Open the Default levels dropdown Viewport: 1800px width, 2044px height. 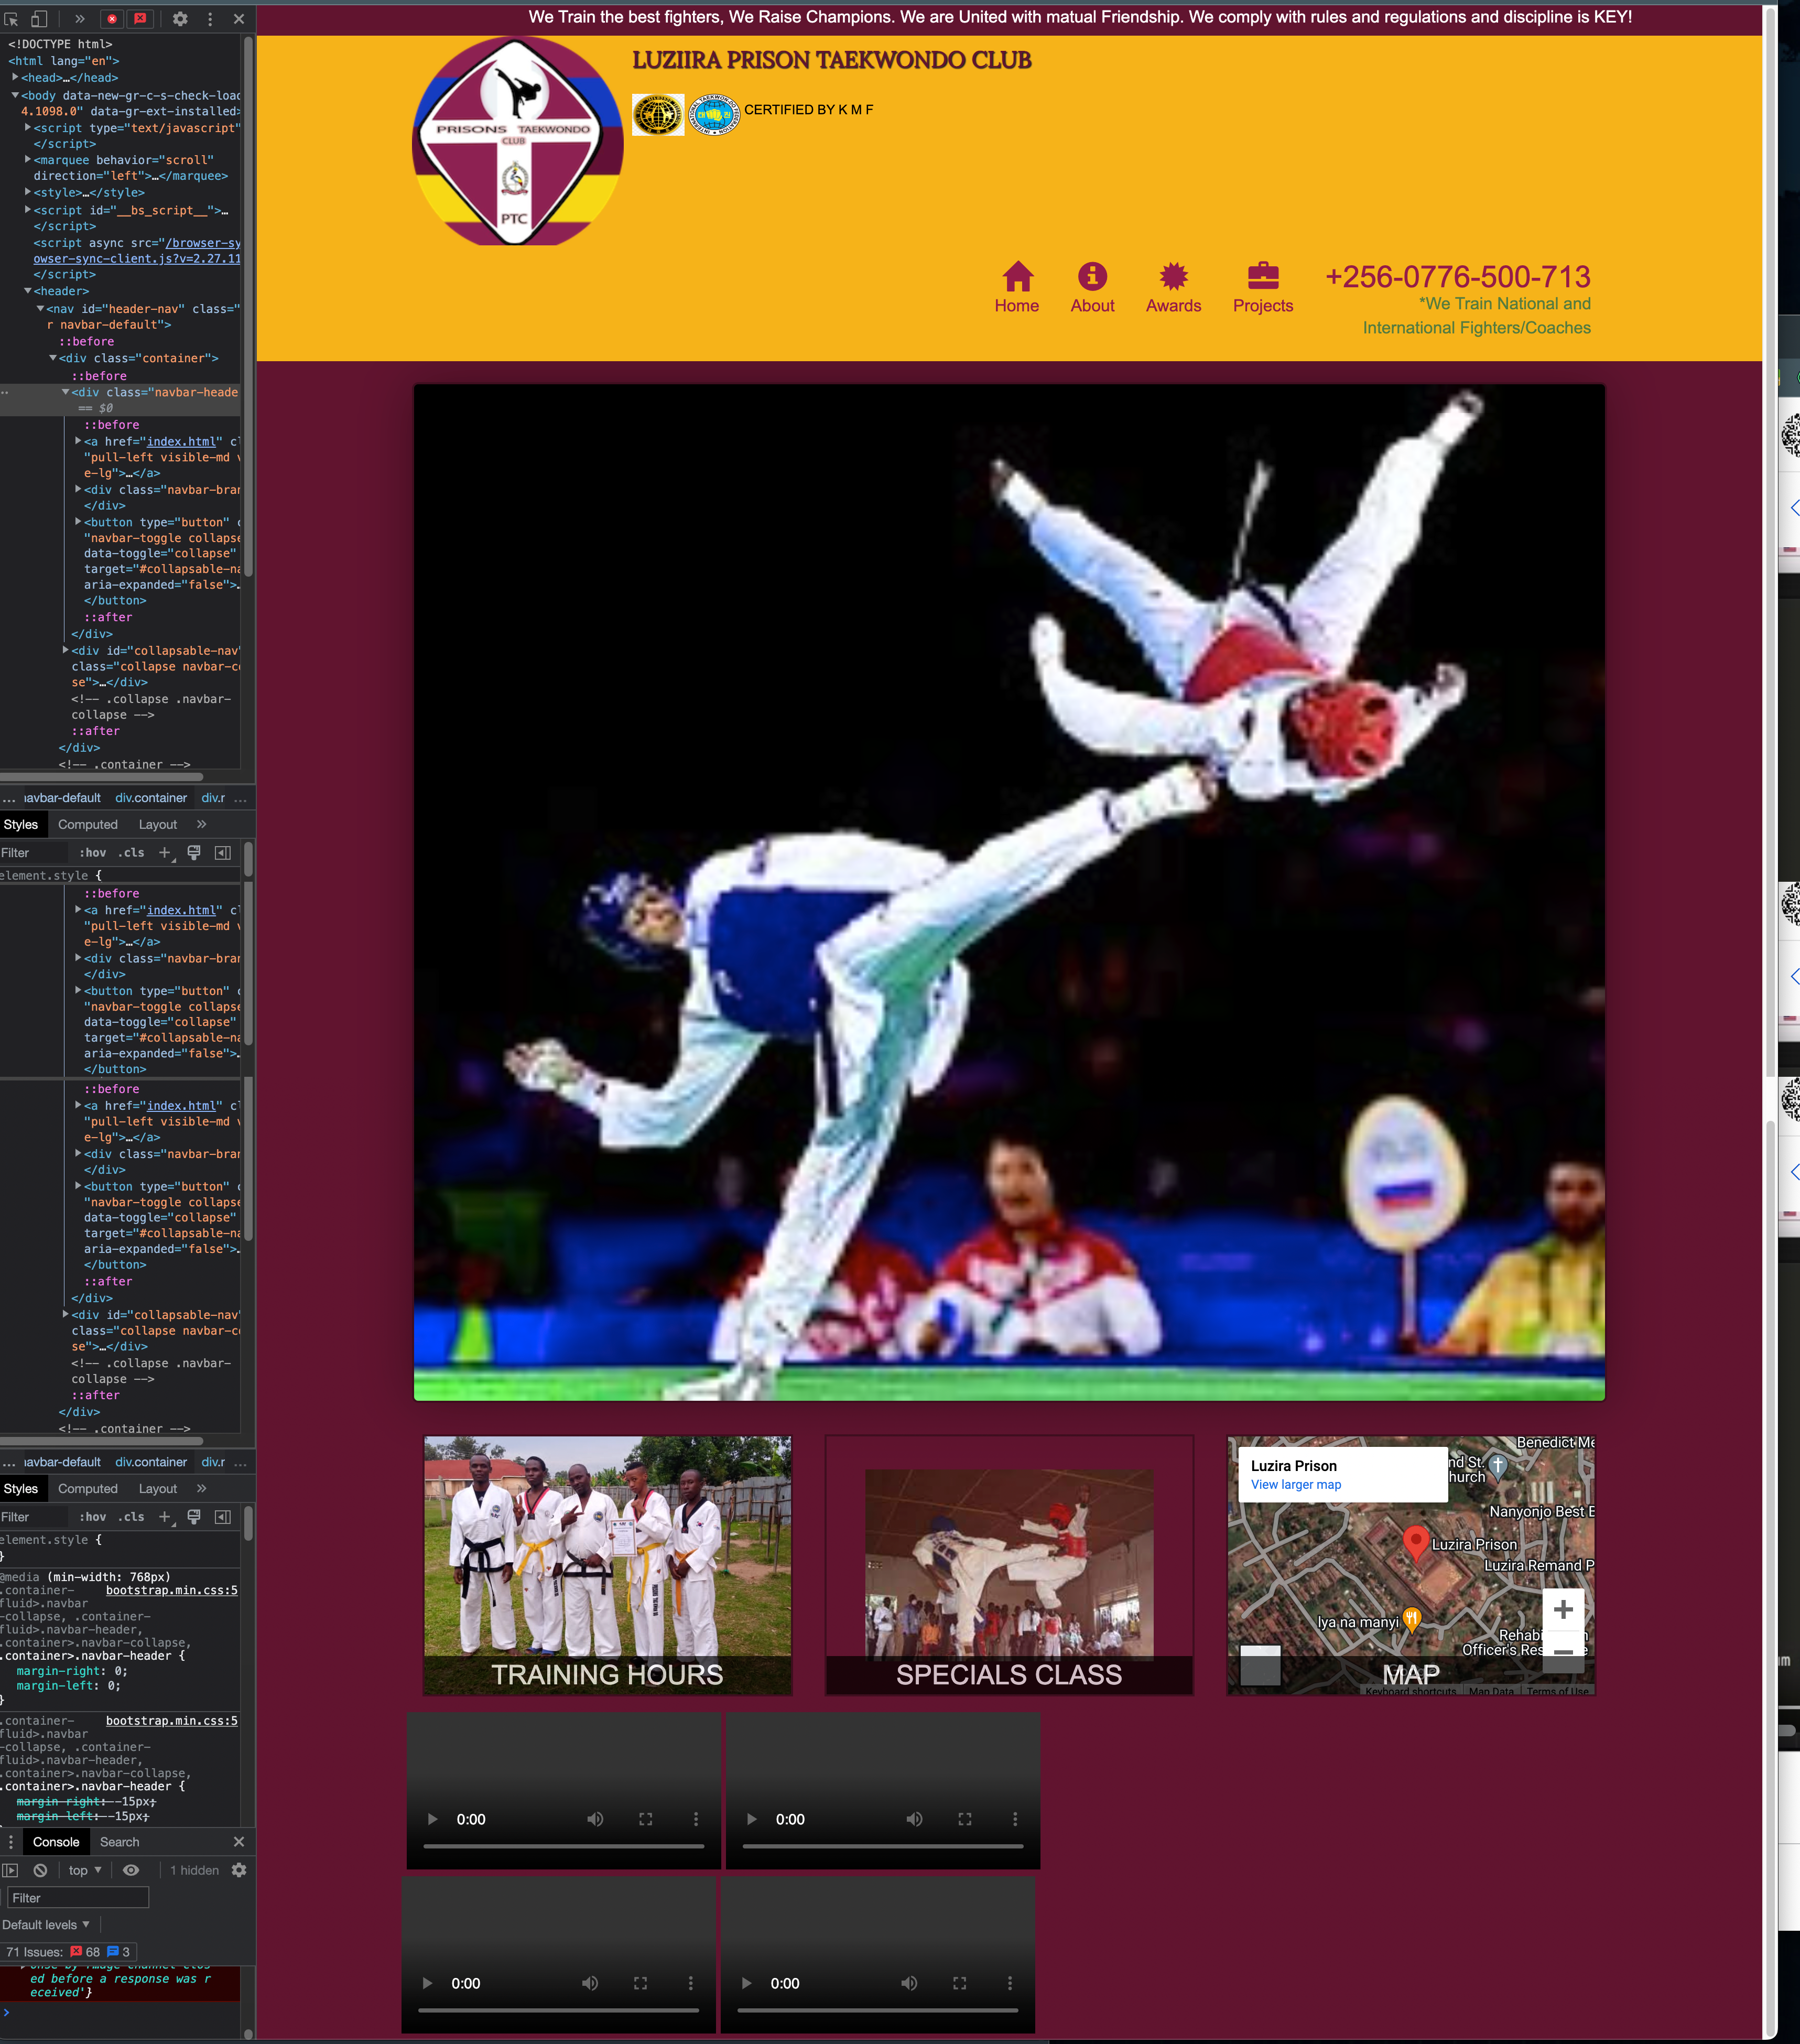pyautogui.click(x=46, y=1925)
